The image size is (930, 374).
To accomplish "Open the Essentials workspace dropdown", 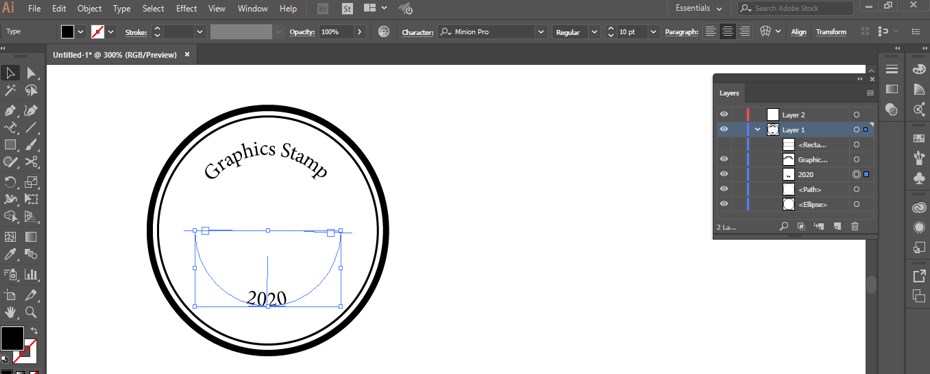I will 699,8.
